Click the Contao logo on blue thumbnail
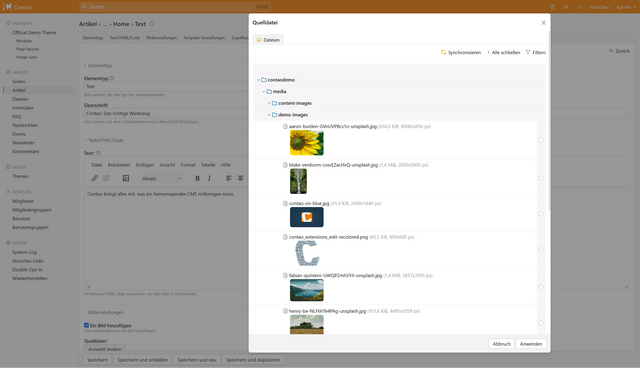This screenshot has height=368, width=640. point(307,217)
